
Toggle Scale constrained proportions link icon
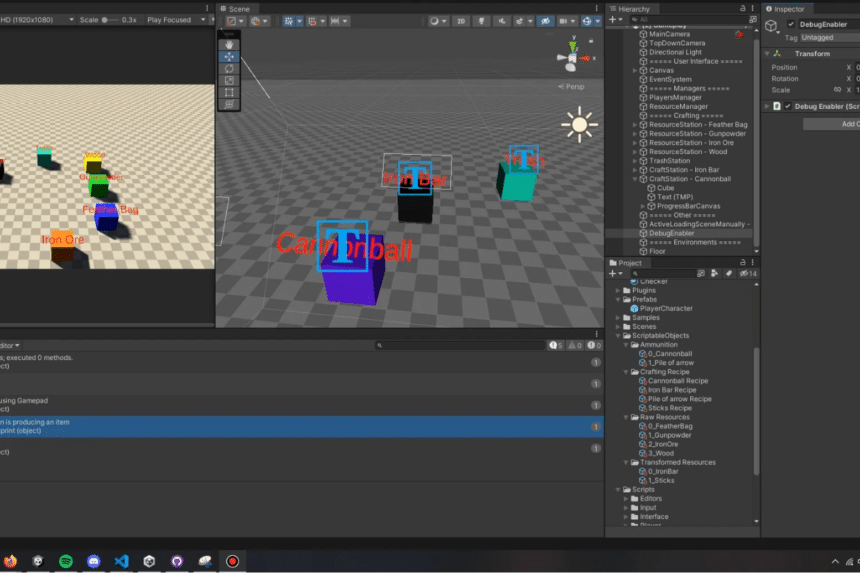click(837, 90)
